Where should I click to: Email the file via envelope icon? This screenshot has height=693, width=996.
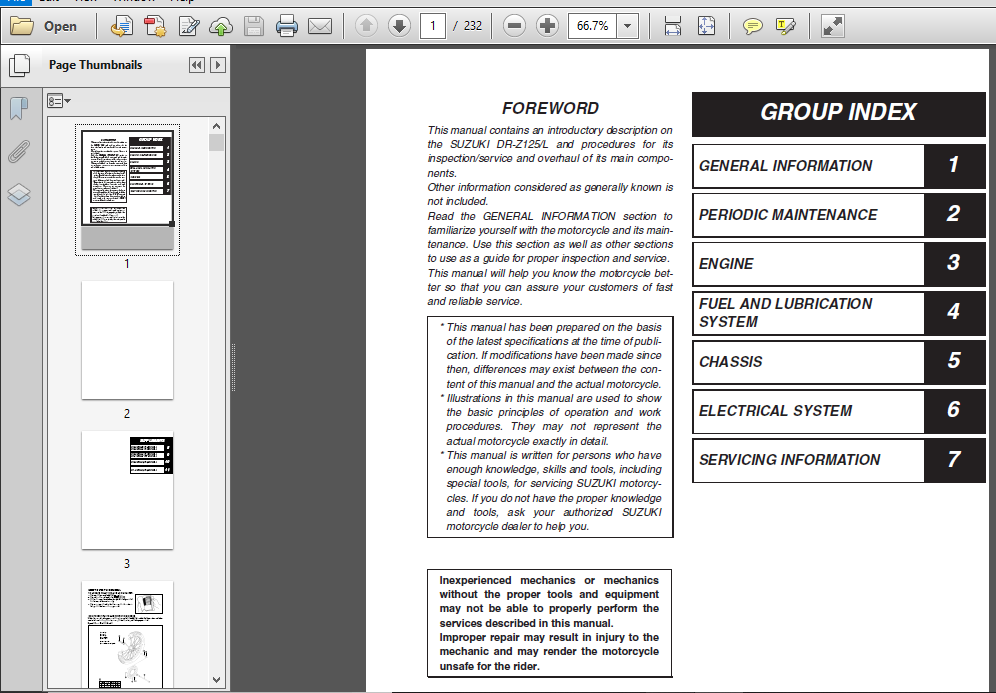pyautogui.click(x=320, y=26)
